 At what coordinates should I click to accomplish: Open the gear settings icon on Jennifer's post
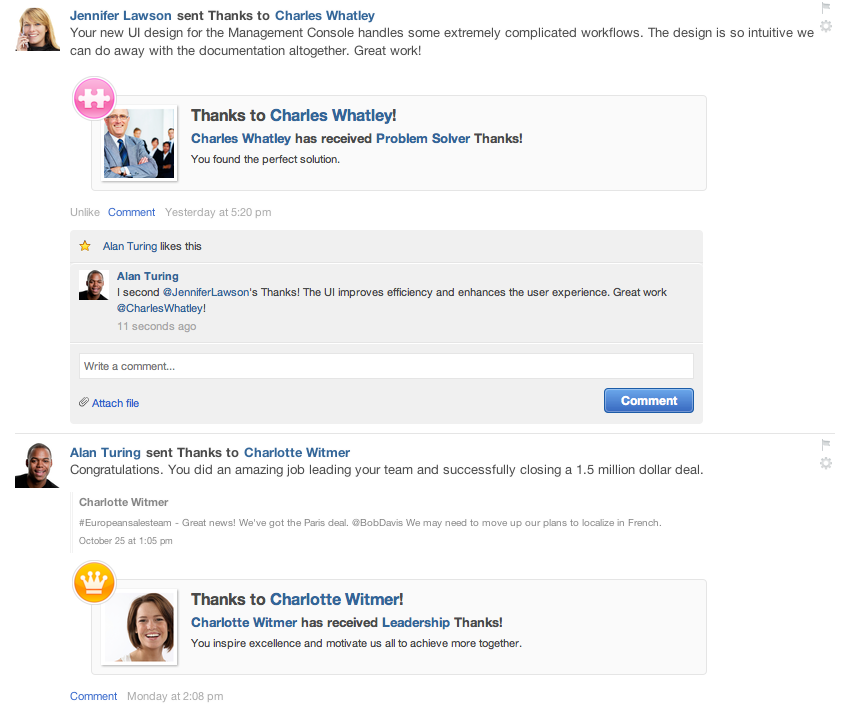tap(826, 26)
